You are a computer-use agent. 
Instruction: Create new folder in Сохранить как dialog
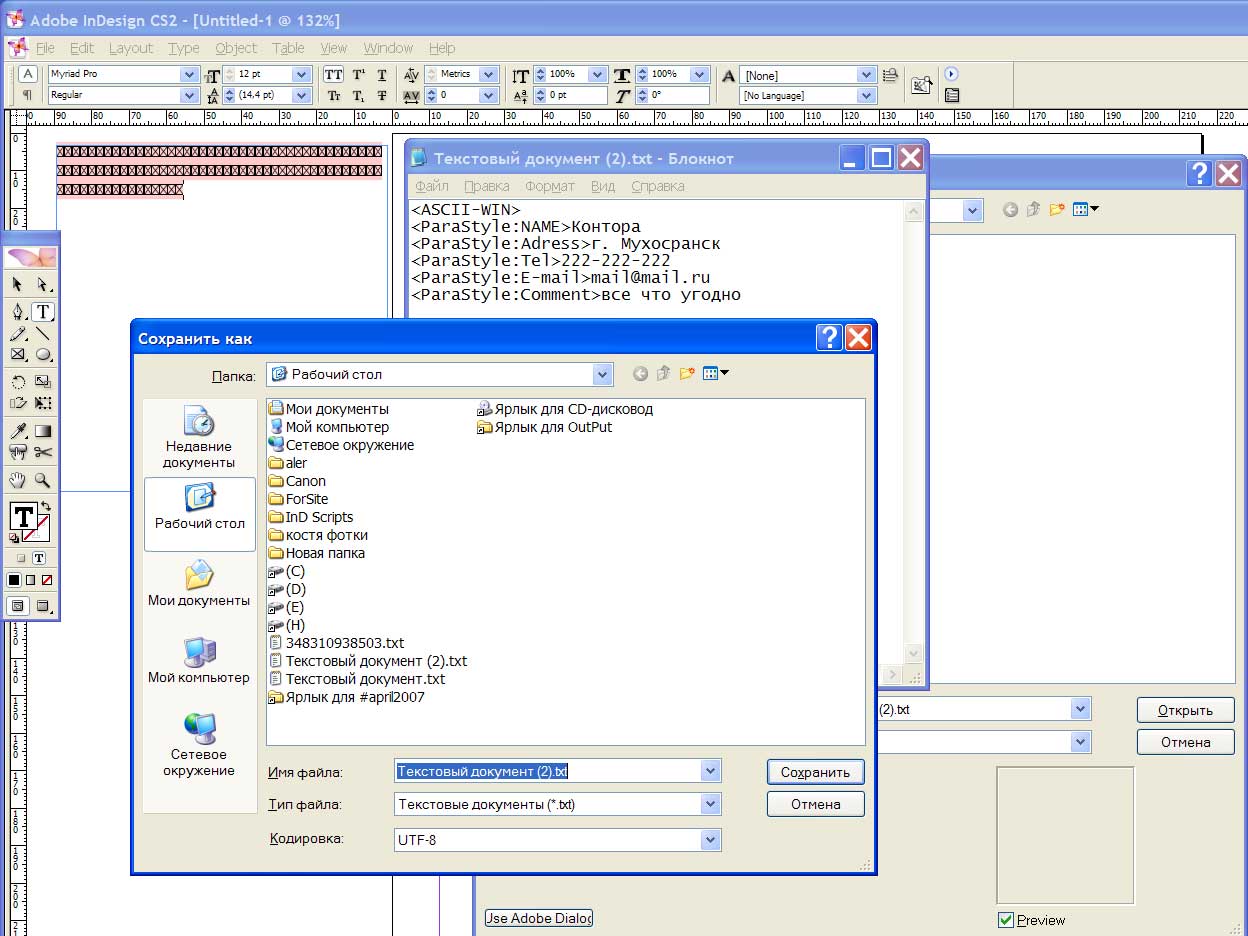(687, 374)
